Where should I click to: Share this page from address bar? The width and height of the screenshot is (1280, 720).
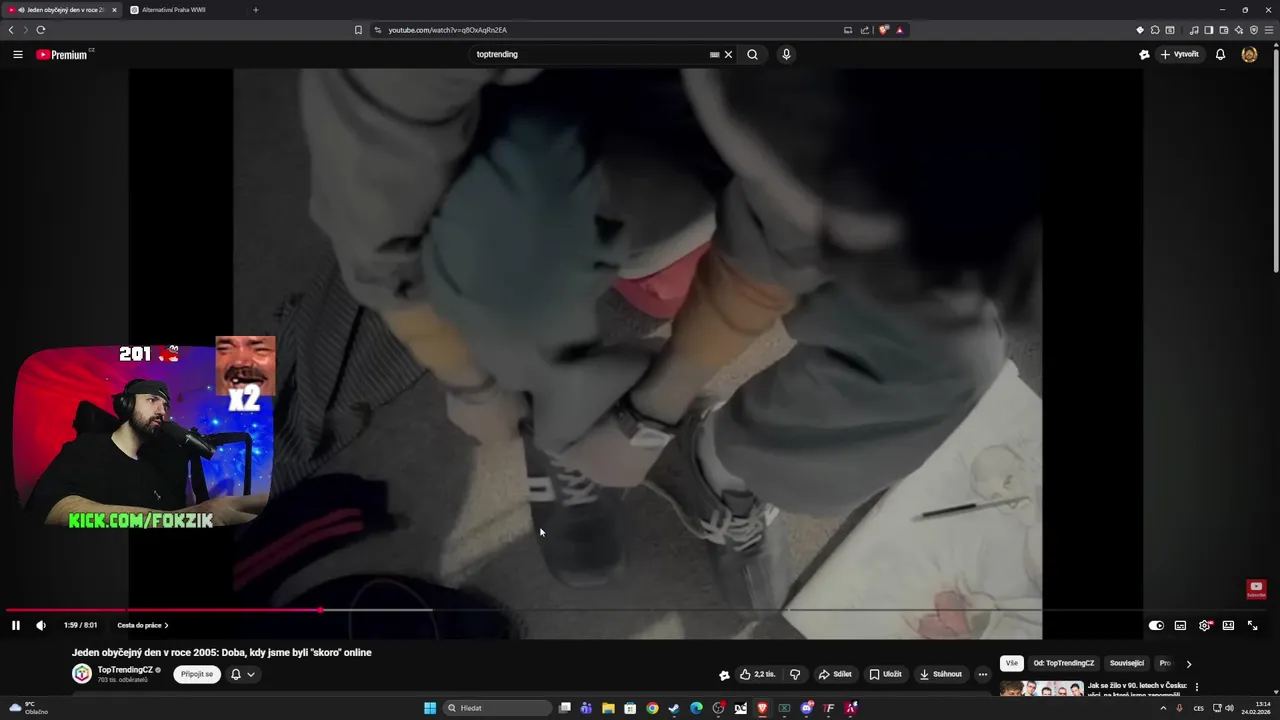(x=864, y=30)
